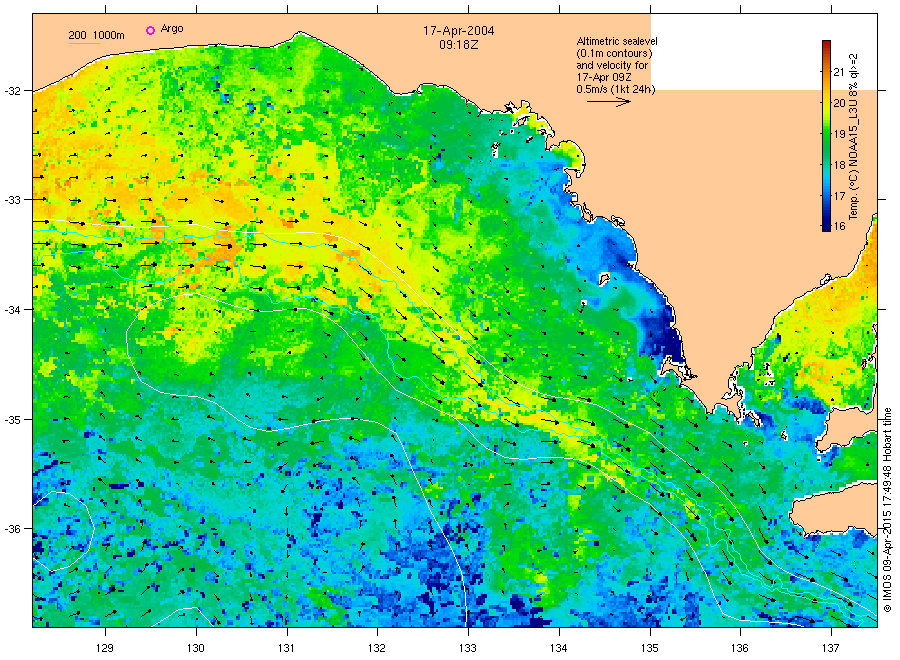Click the -36 latitude axis label
Image resolution: width=900 pixels, height=660 pixels.
coord(12,529)
